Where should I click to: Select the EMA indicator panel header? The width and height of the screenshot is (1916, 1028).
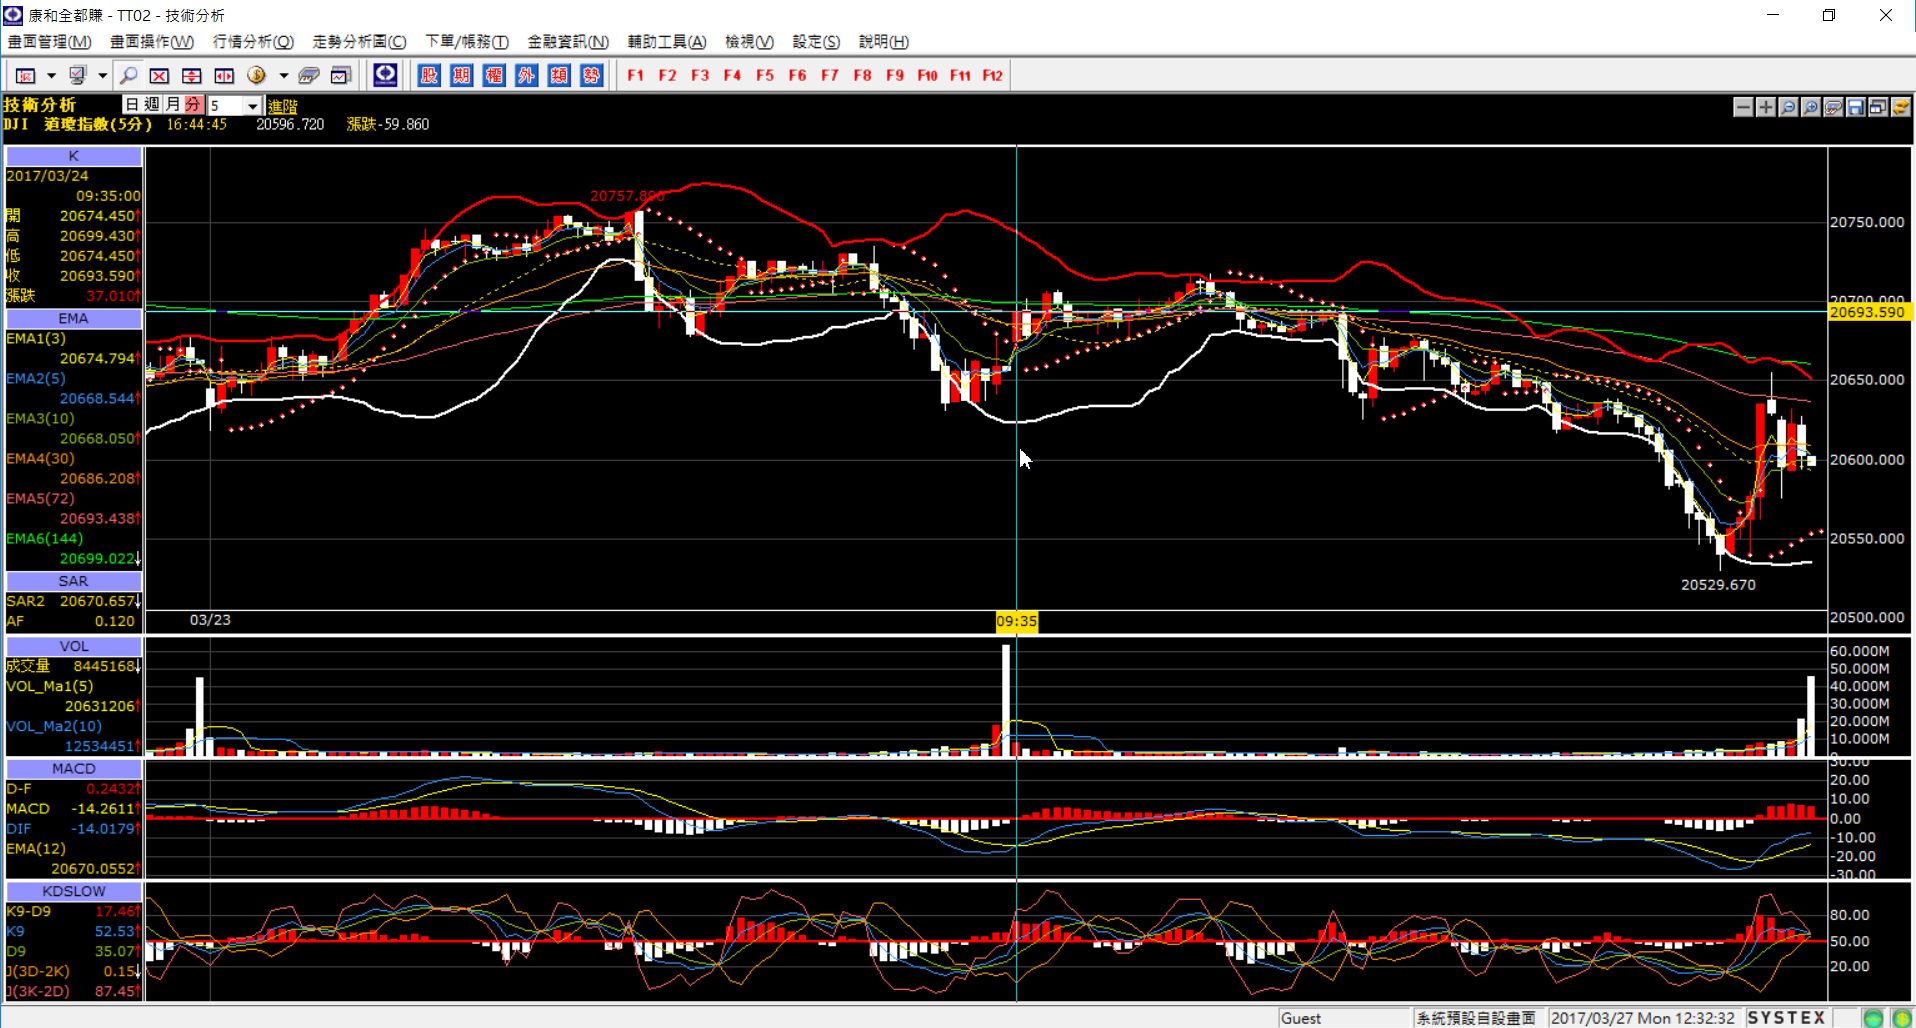[73, 318]
